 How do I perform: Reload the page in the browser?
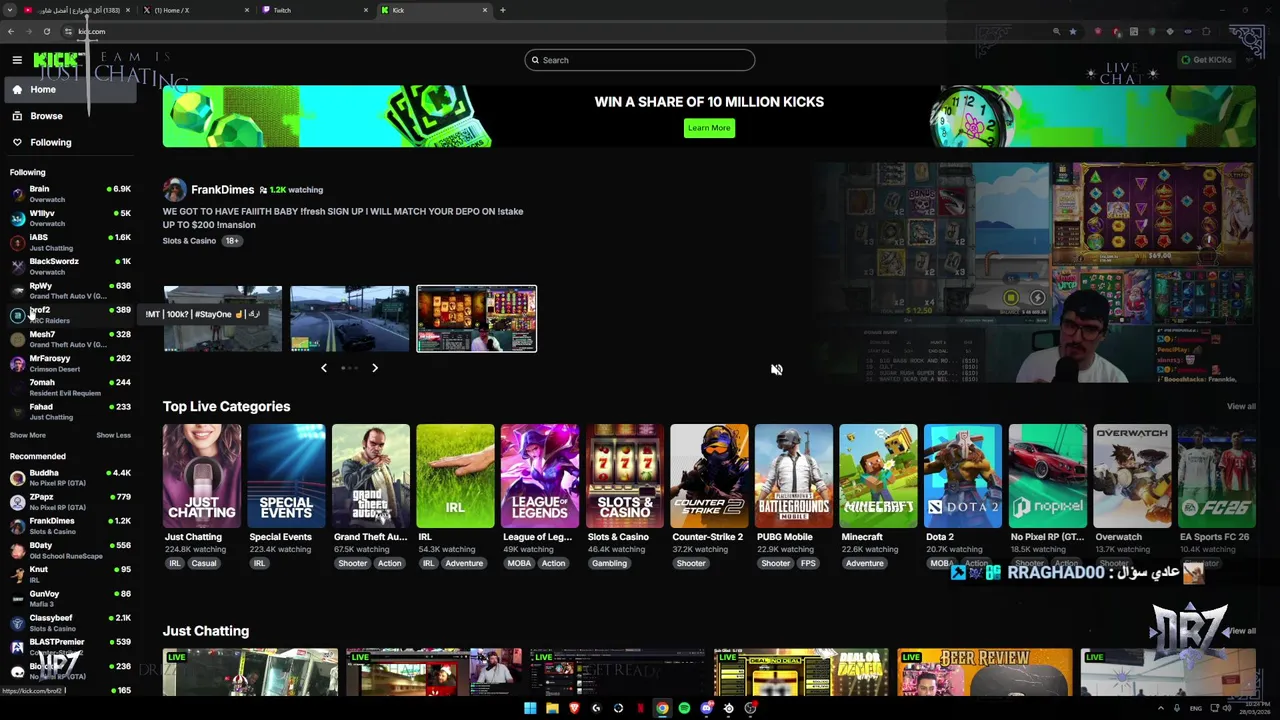46,32
